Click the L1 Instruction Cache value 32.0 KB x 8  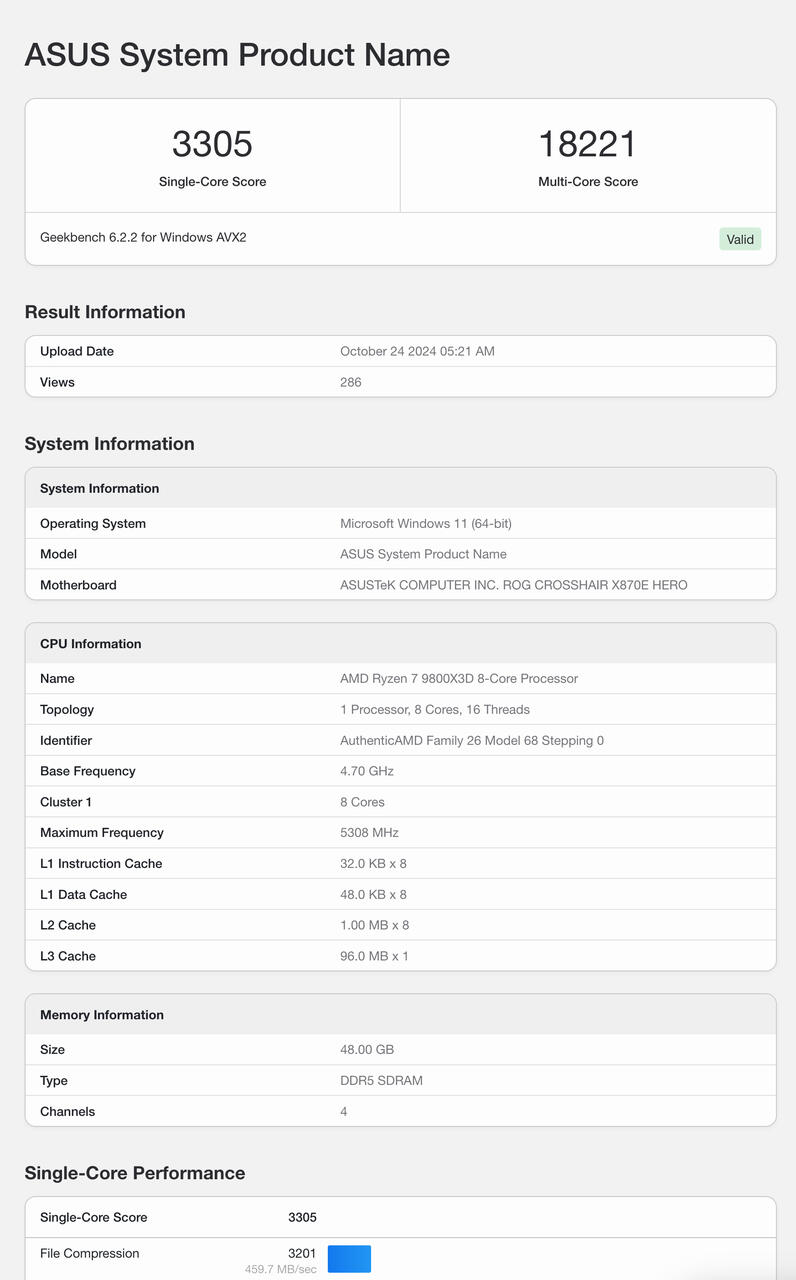click(x=373, y=863)
